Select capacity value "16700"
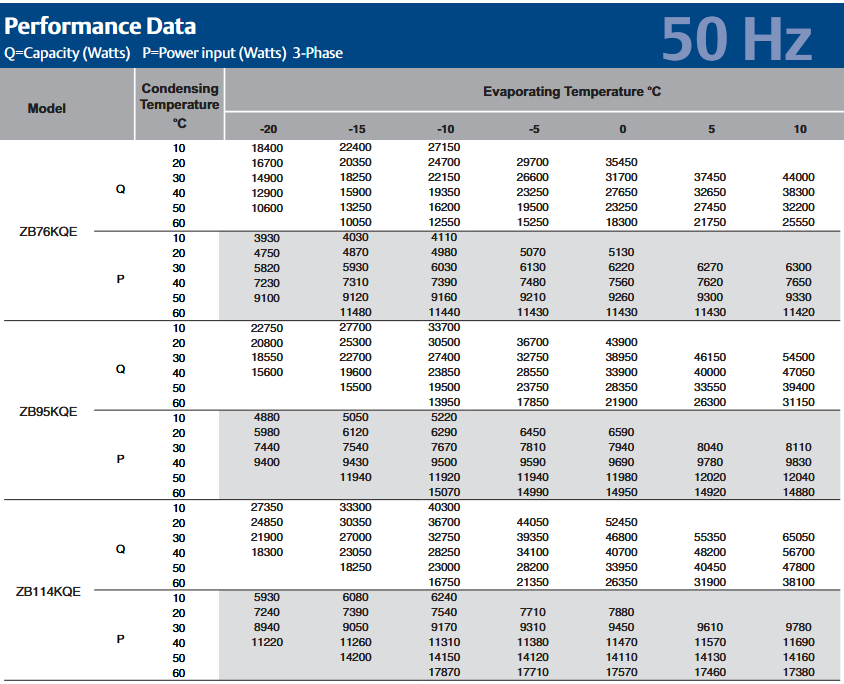 pos(267,163)
